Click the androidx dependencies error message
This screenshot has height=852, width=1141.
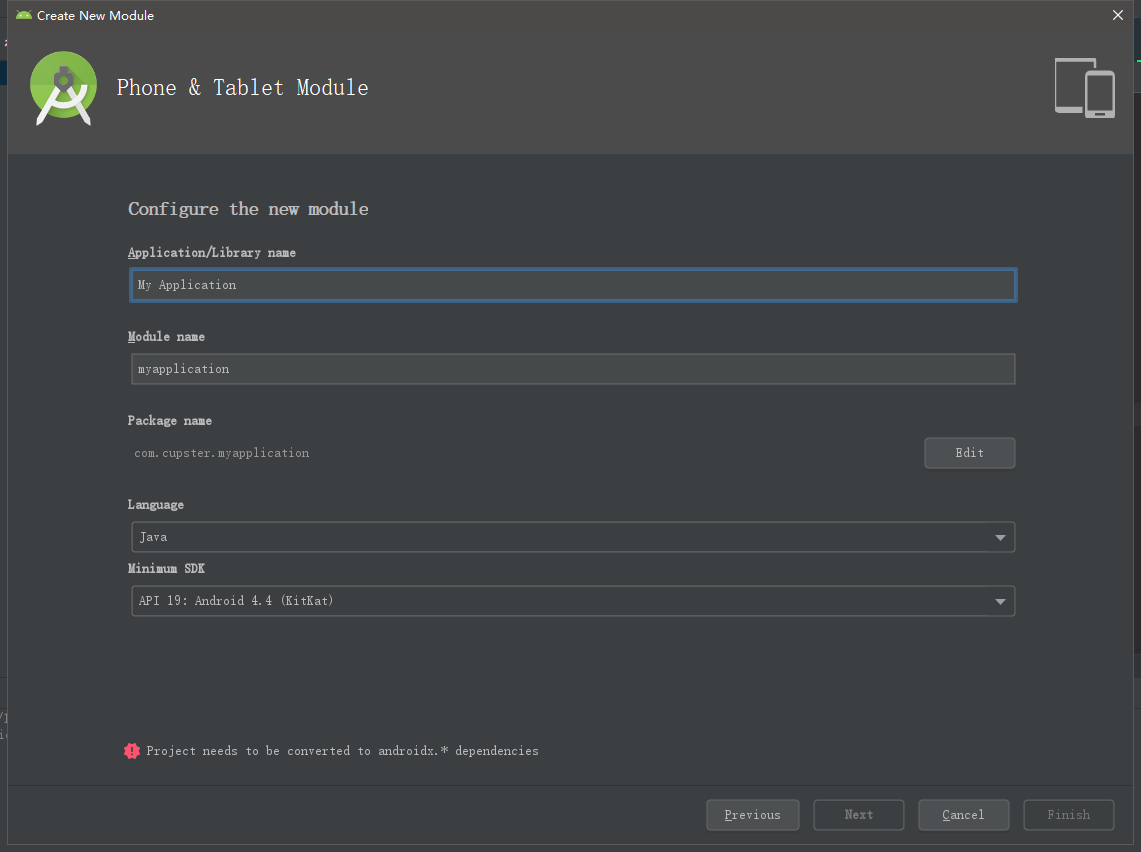[342, 751]
